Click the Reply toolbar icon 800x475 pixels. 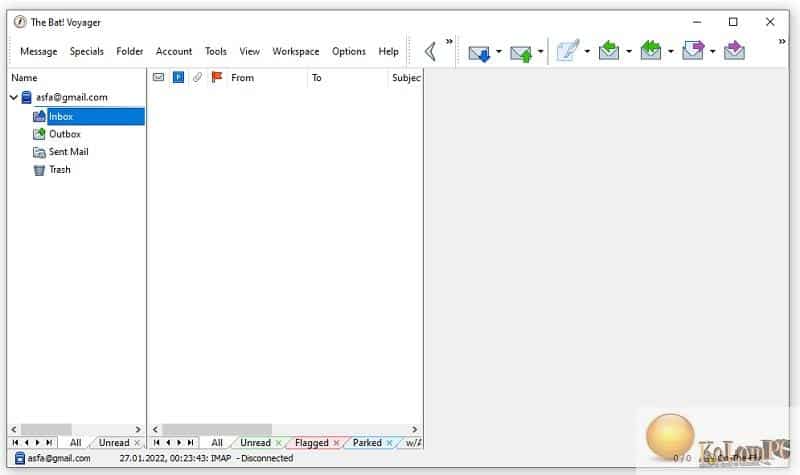609,51
